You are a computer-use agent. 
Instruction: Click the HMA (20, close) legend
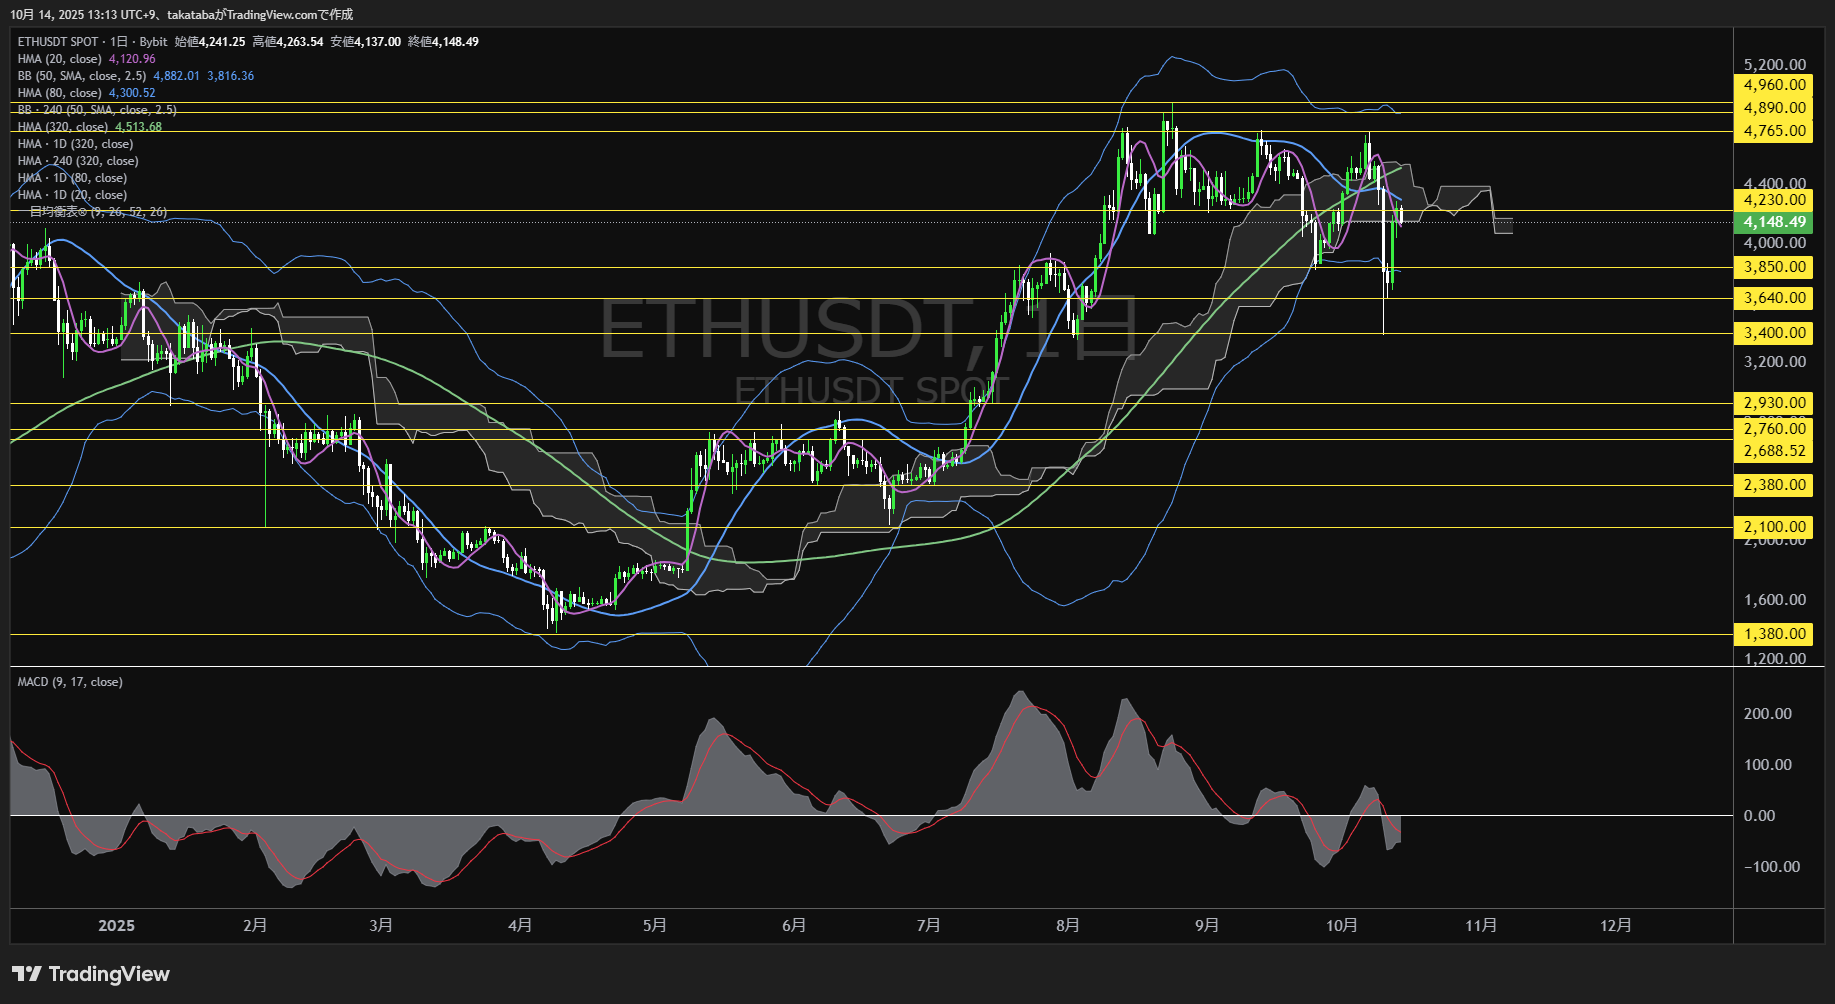tap(60, 59)
